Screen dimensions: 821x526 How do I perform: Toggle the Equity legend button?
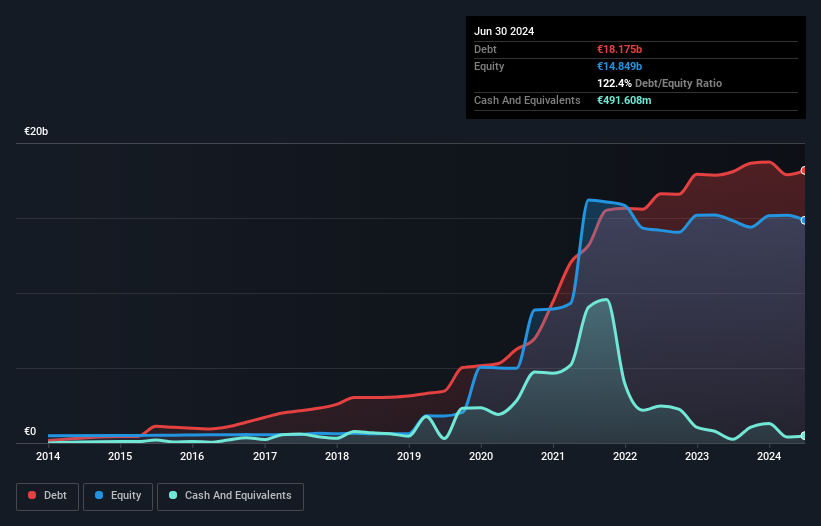point(118,496)
